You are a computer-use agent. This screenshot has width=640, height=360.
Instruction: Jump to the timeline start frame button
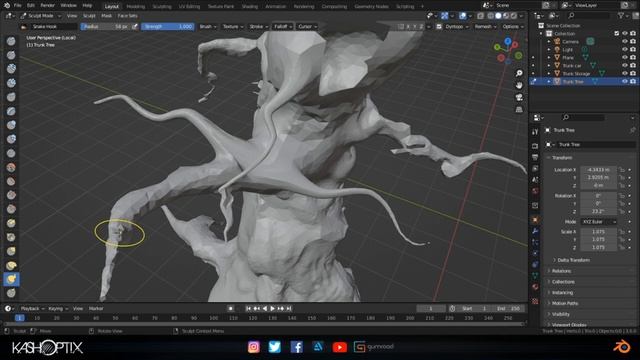[249, 309]
